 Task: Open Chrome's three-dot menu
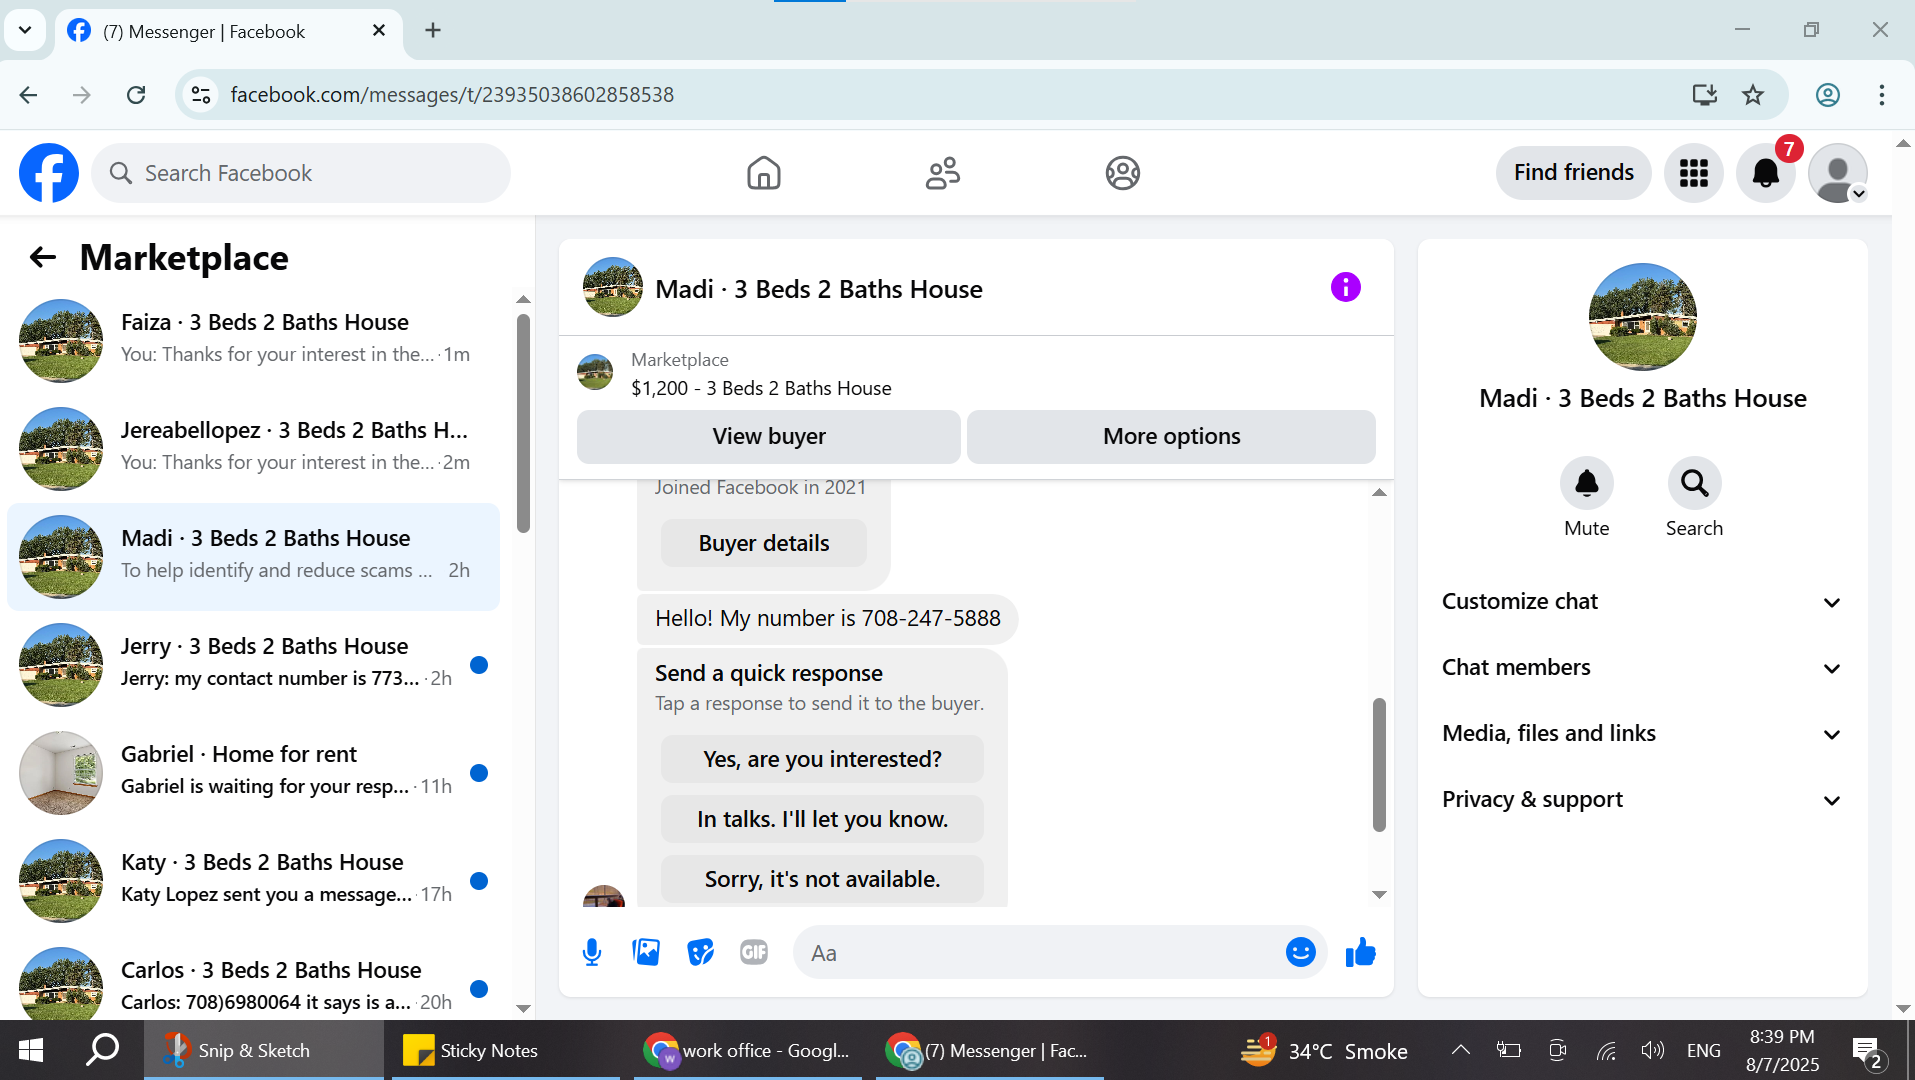pos(1881,95)
